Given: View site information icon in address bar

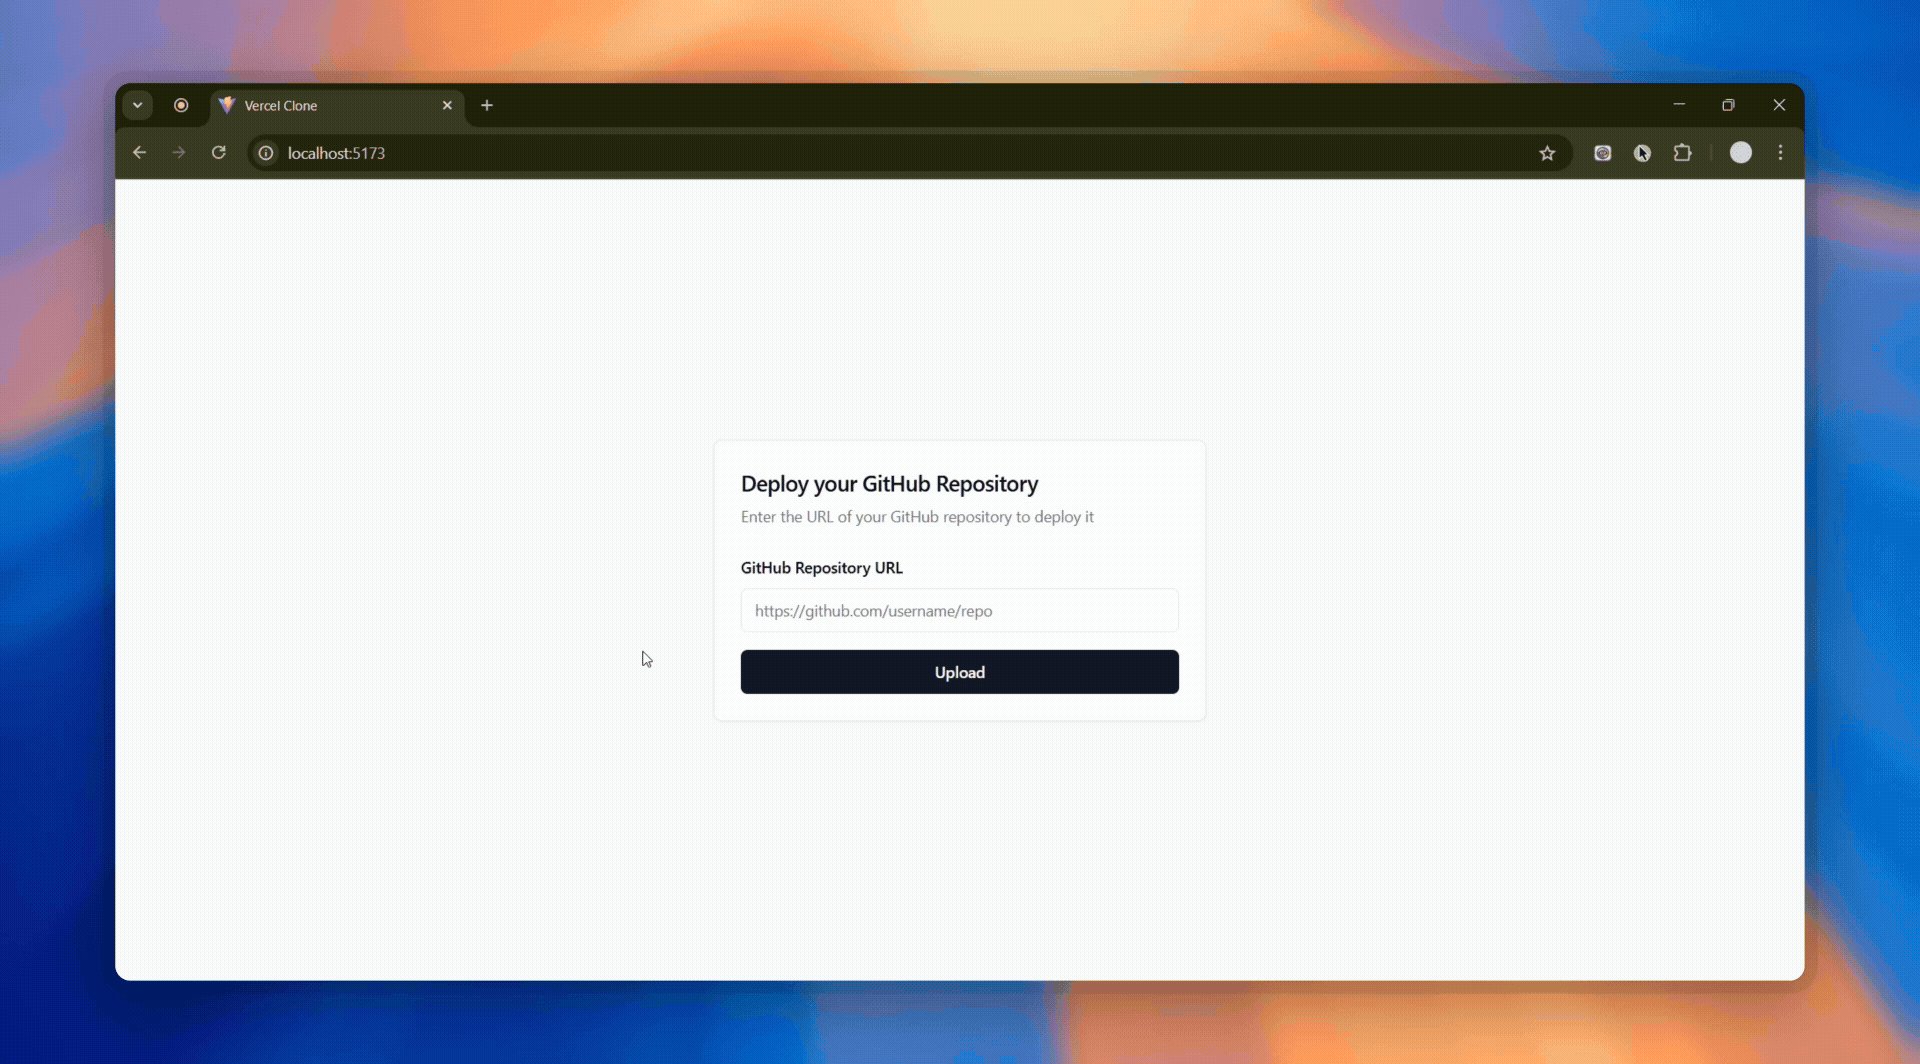Looking at the screenshot, I should pyautogui.click(x=266, y=153).
